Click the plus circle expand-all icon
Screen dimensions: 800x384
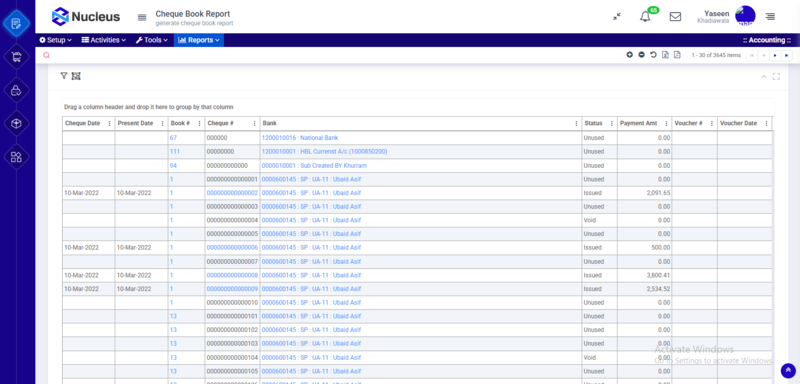point(630,55)
